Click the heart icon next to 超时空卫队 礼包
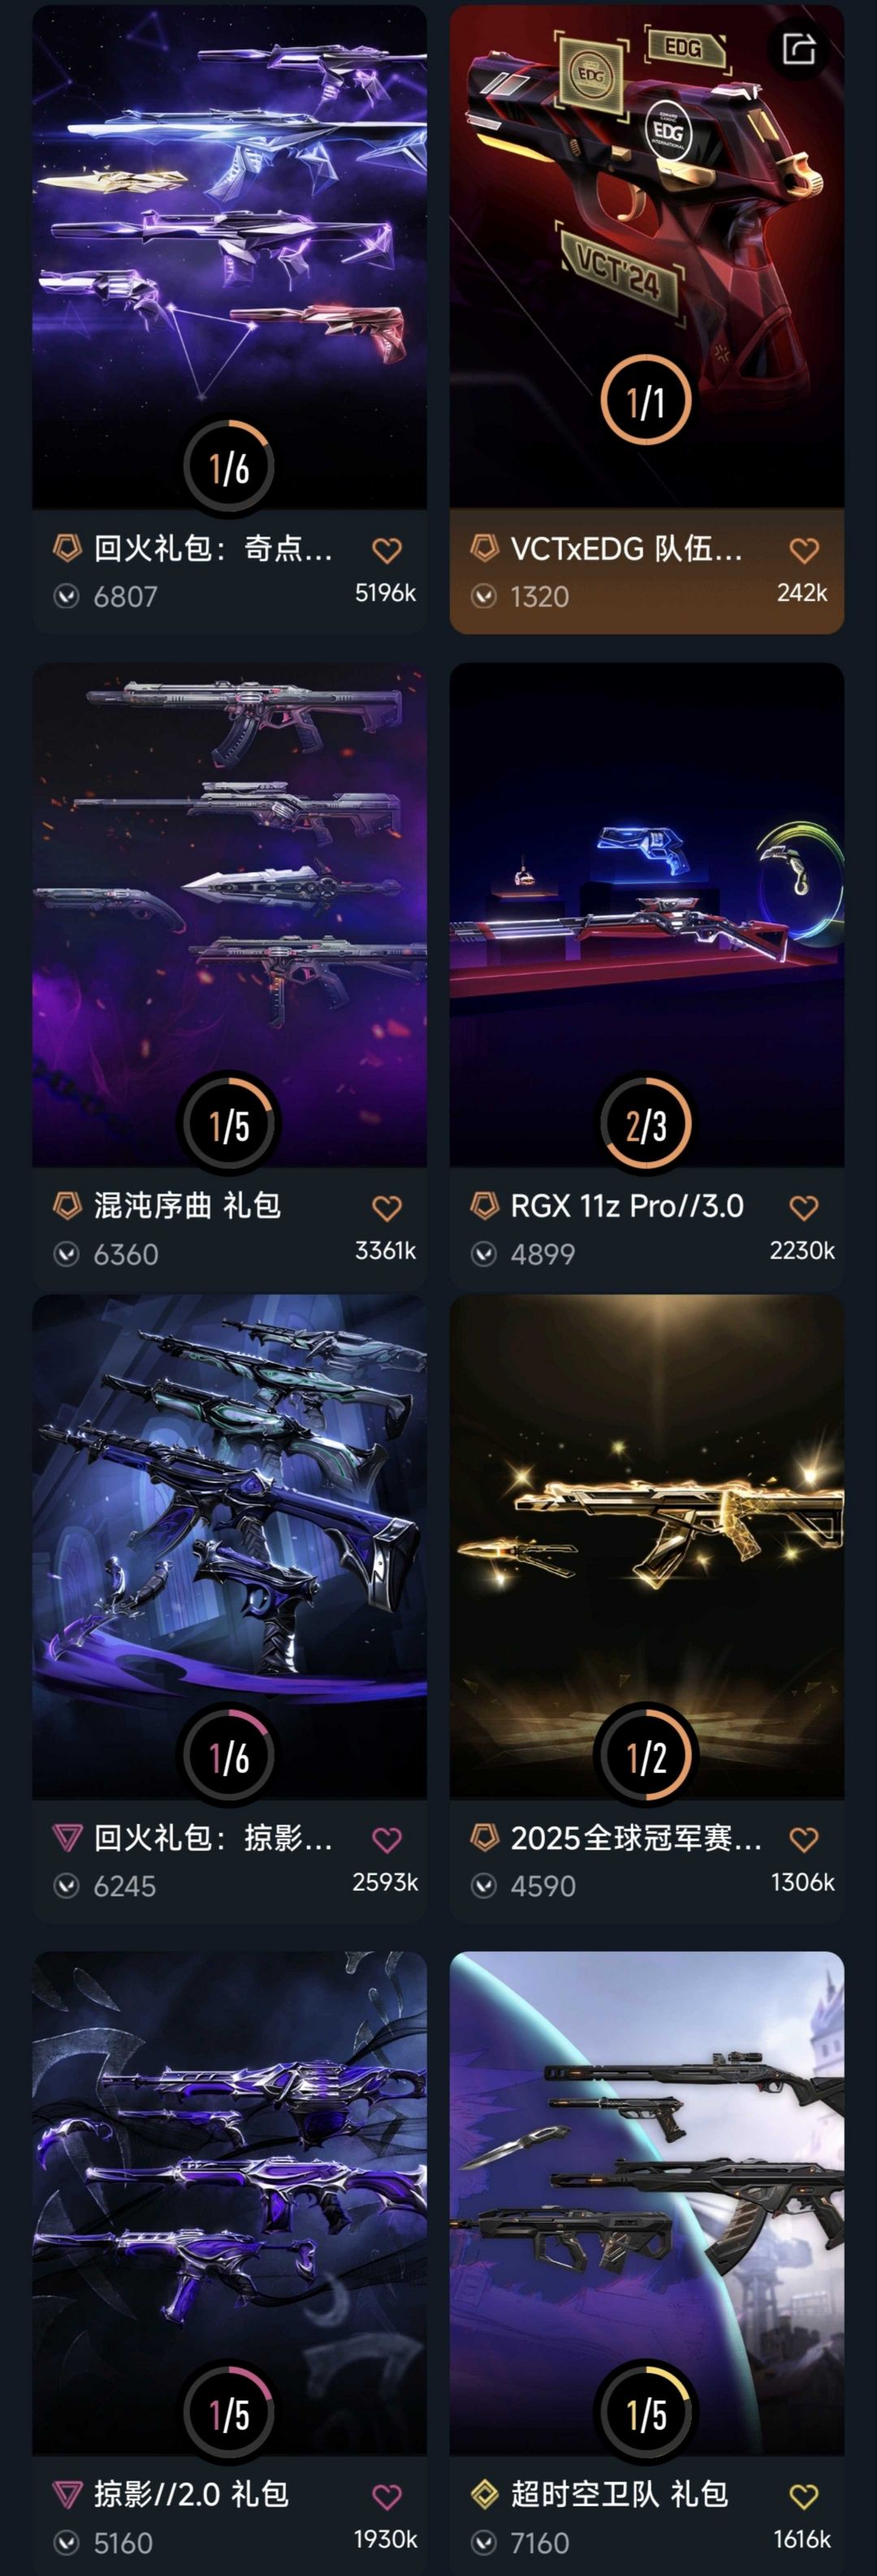877x2576 pixels. coord(804,2496)
